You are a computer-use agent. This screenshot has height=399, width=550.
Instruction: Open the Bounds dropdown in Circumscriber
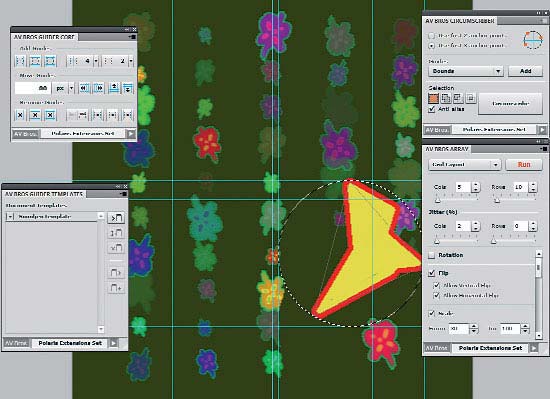pyautogui.click(x=466, y=71)
